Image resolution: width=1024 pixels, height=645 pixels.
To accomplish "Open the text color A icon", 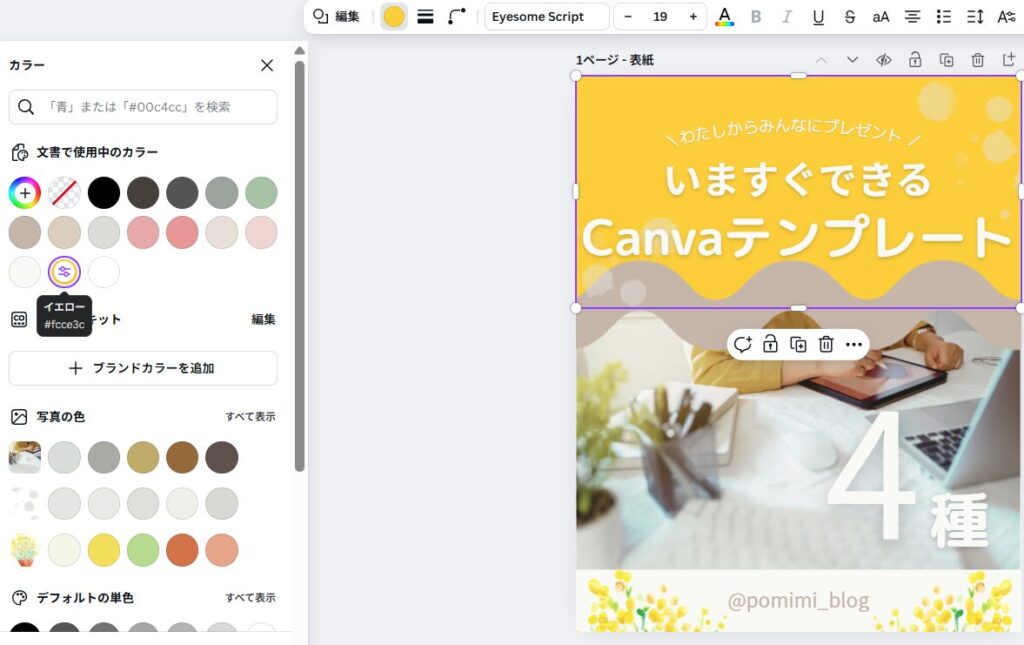I will pyautogui.click(x=724, y=16).
